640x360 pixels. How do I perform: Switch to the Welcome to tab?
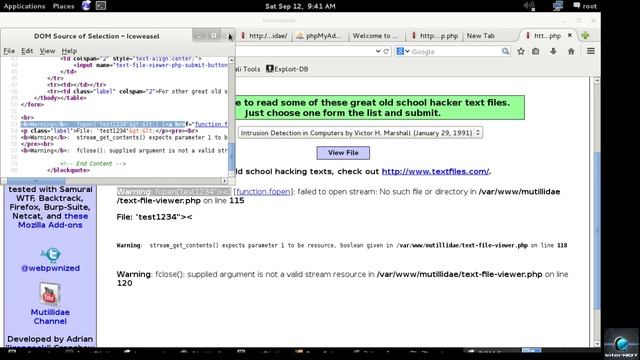(375, 36)
